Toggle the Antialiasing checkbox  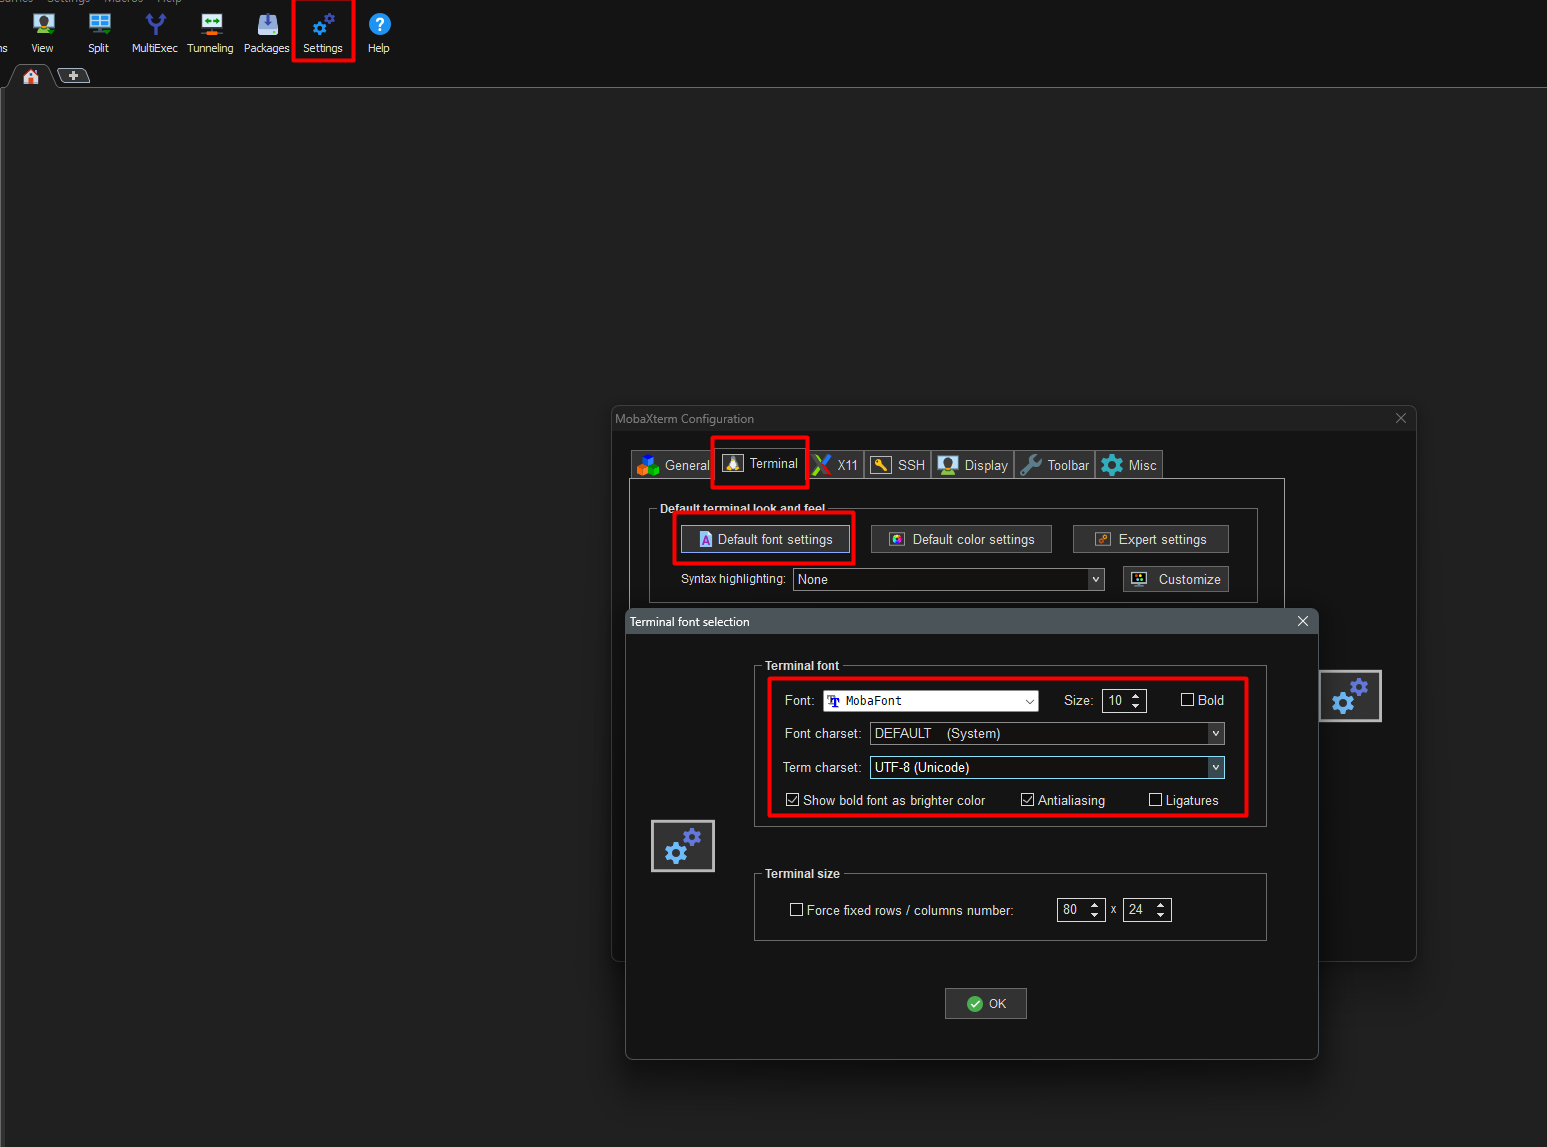[1027, 800]
